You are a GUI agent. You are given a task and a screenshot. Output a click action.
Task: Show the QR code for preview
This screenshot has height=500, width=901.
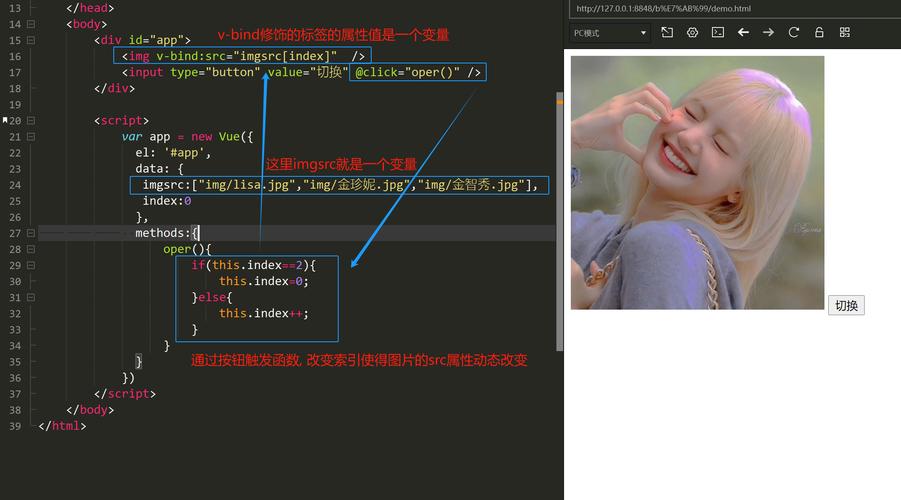pyautogui.click(x=845, y=32)
